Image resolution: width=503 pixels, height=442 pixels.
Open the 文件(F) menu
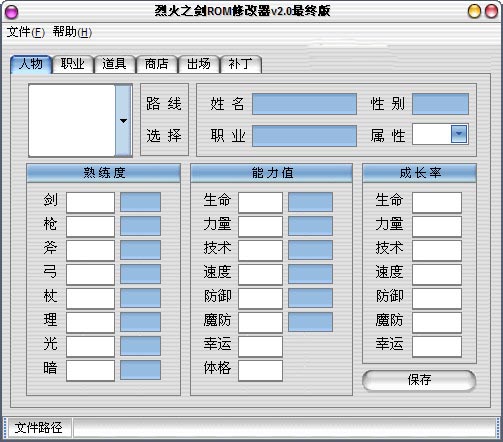tap(26, 32)
